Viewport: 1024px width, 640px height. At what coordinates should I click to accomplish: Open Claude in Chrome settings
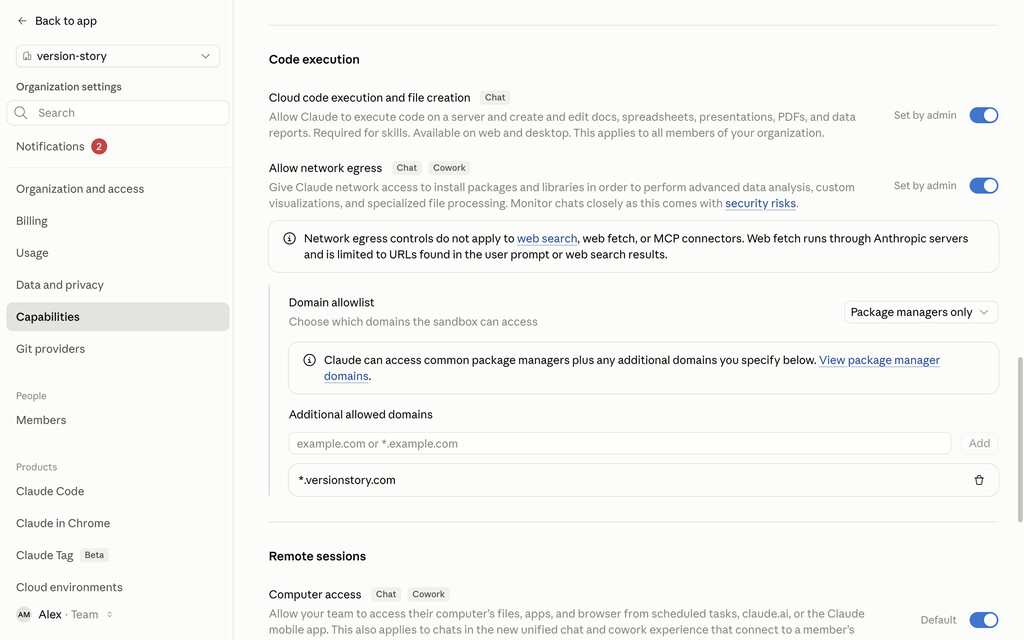[118, 523]
